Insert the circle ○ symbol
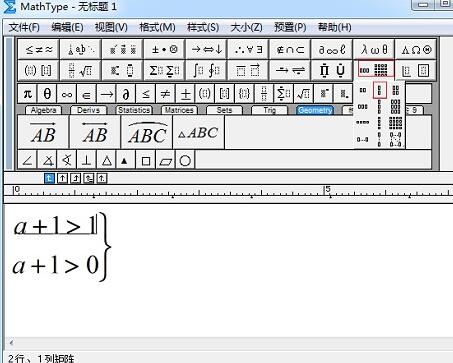This screenshot has height=363, width=453. click(185, 160)
